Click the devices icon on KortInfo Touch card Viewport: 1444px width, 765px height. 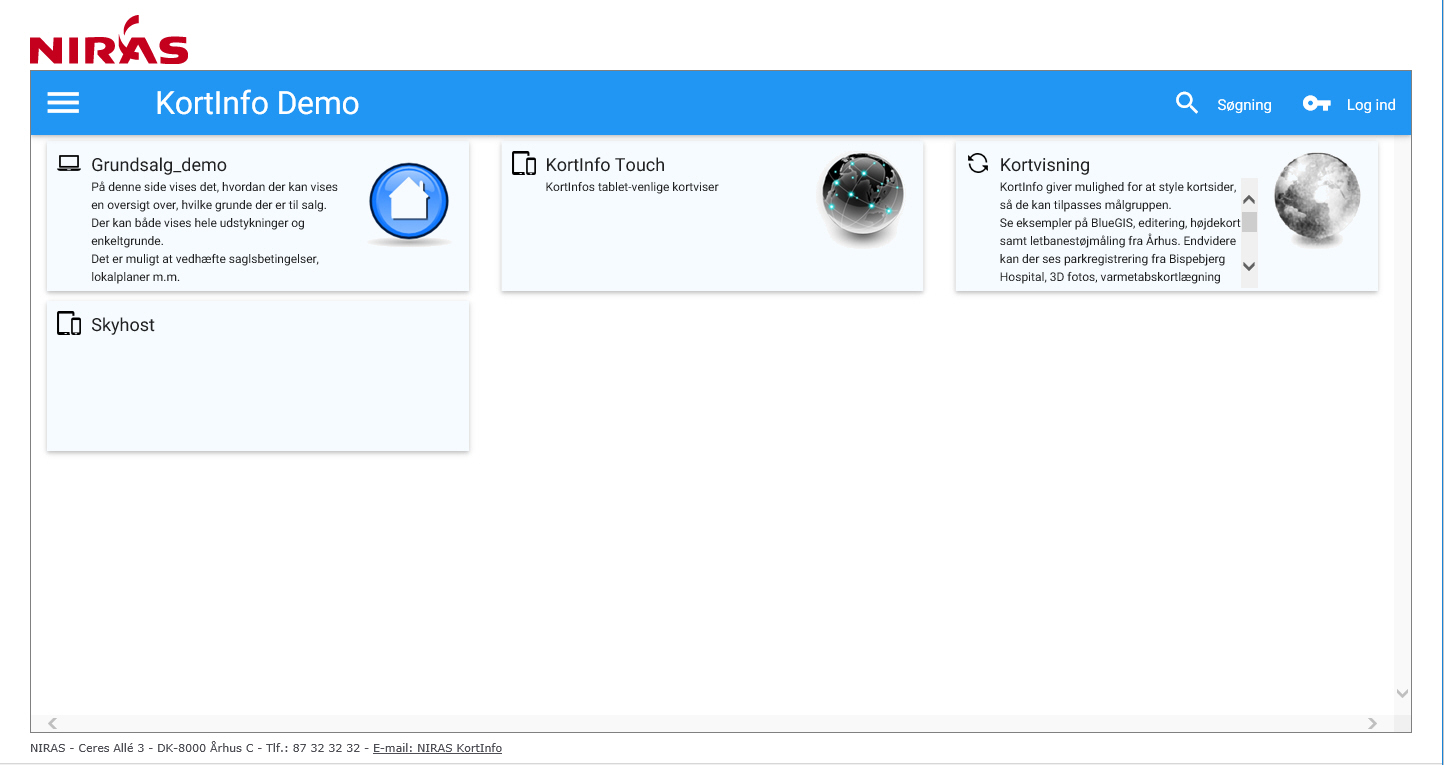524,164
